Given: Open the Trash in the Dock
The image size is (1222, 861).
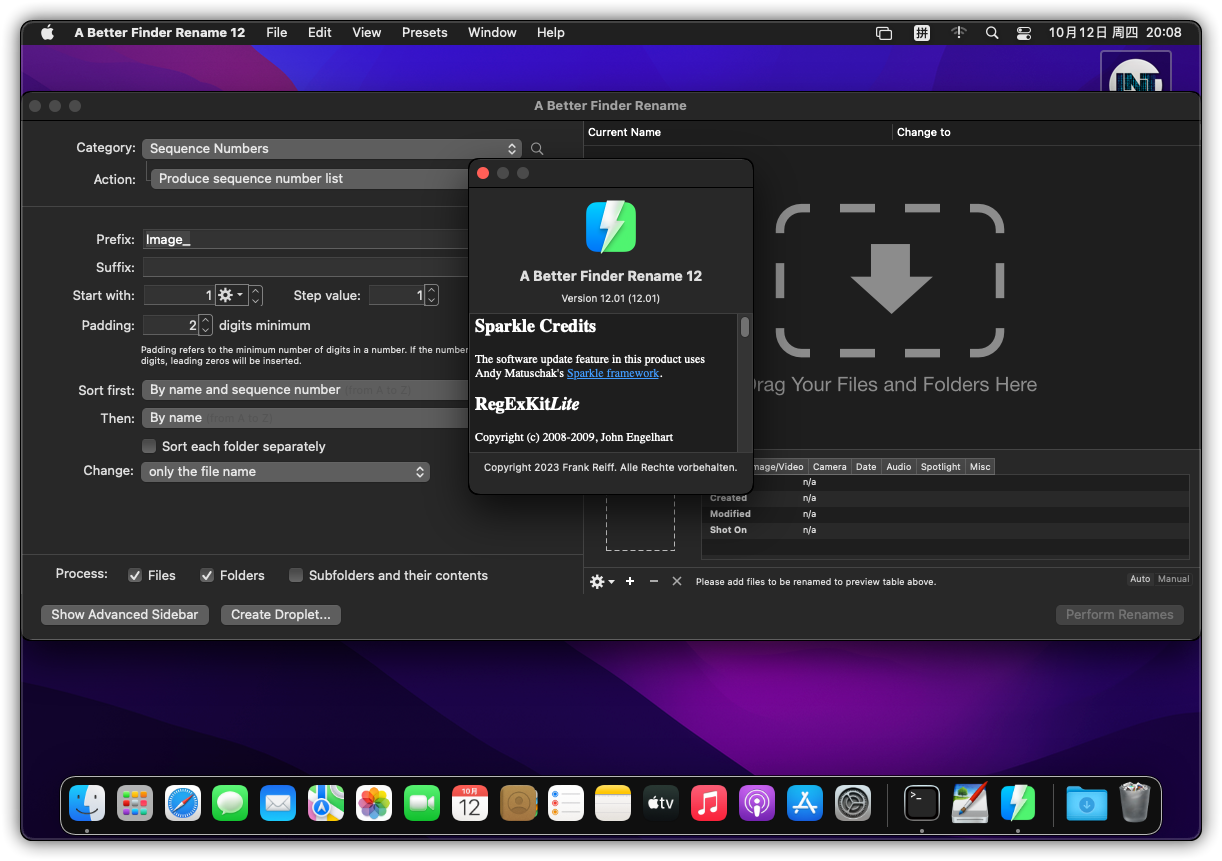Looking at the screenshot, I should tap(1135, 803).
